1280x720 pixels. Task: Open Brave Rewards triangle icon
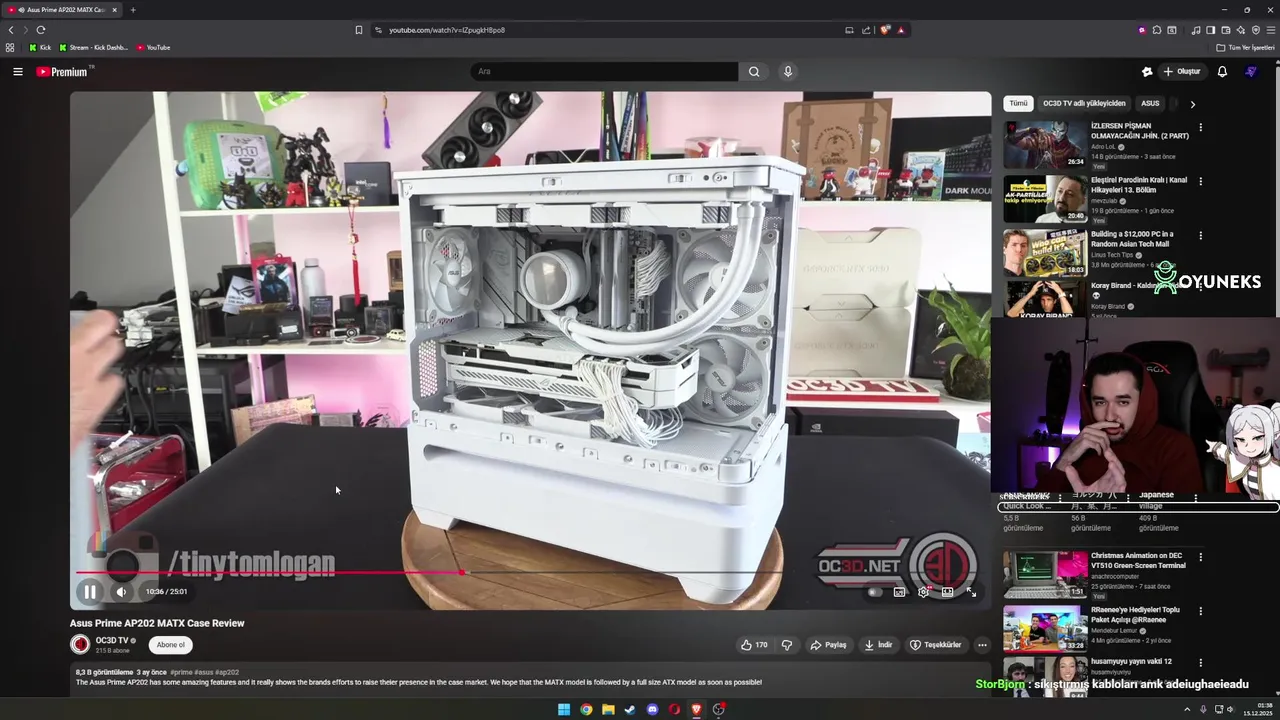pos(901,30)
